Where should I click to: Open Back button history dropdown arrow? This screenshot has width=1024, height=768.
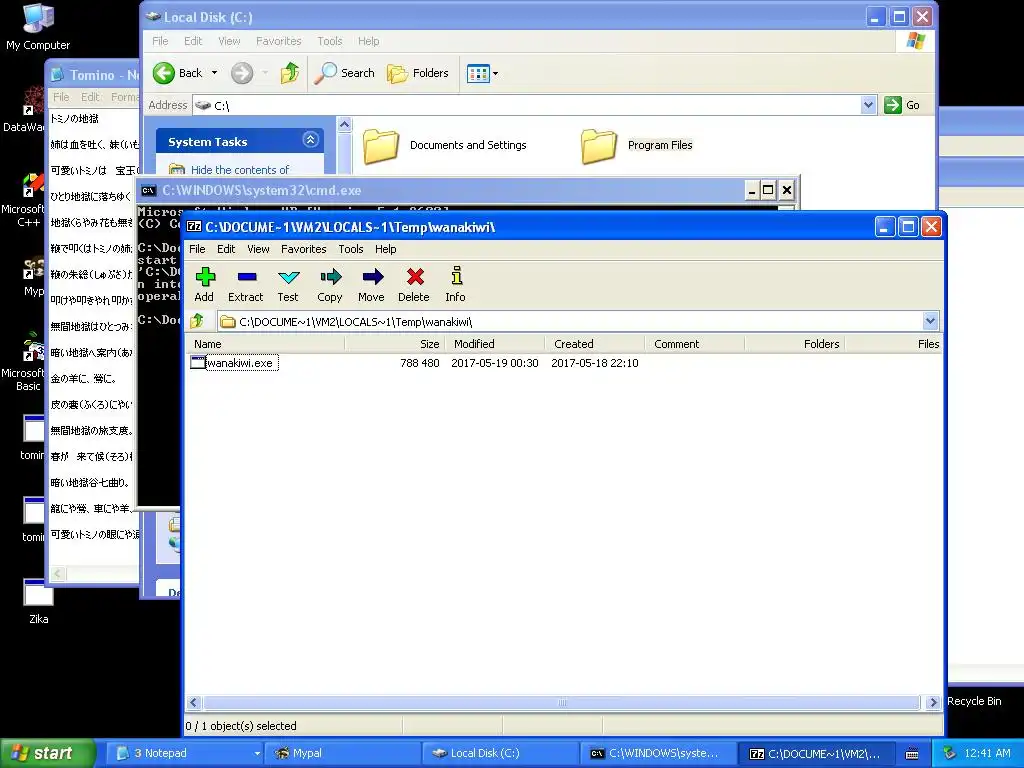pyautogui.click(x=214, y=73)
